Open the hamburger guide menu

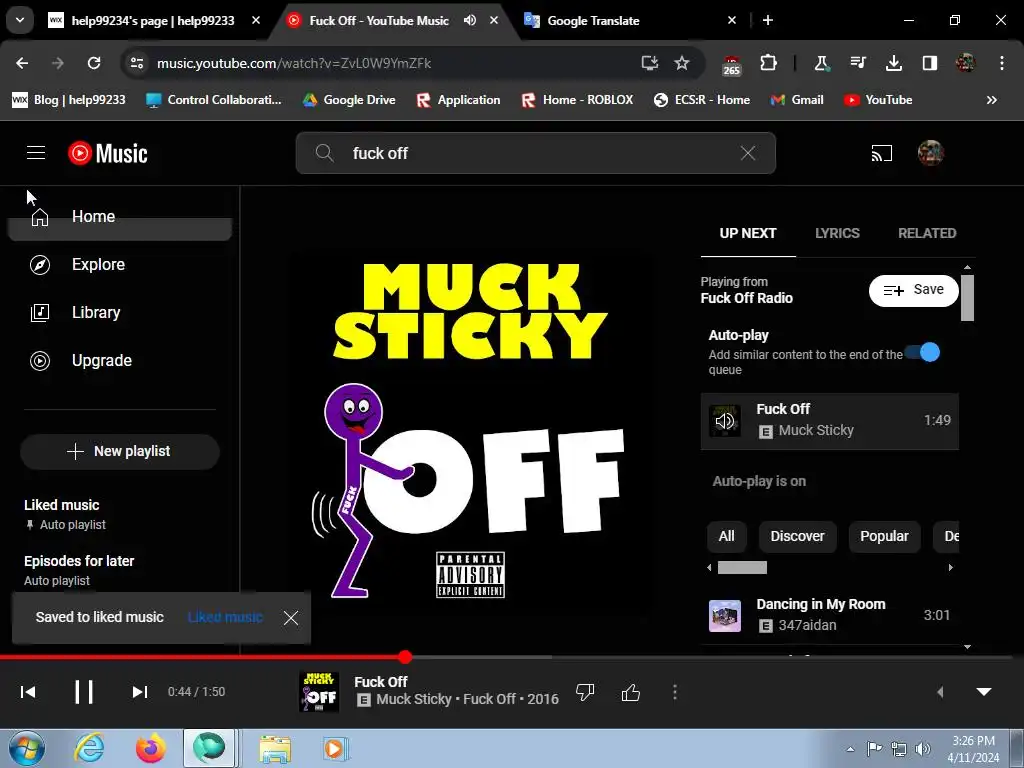point(36,153)
